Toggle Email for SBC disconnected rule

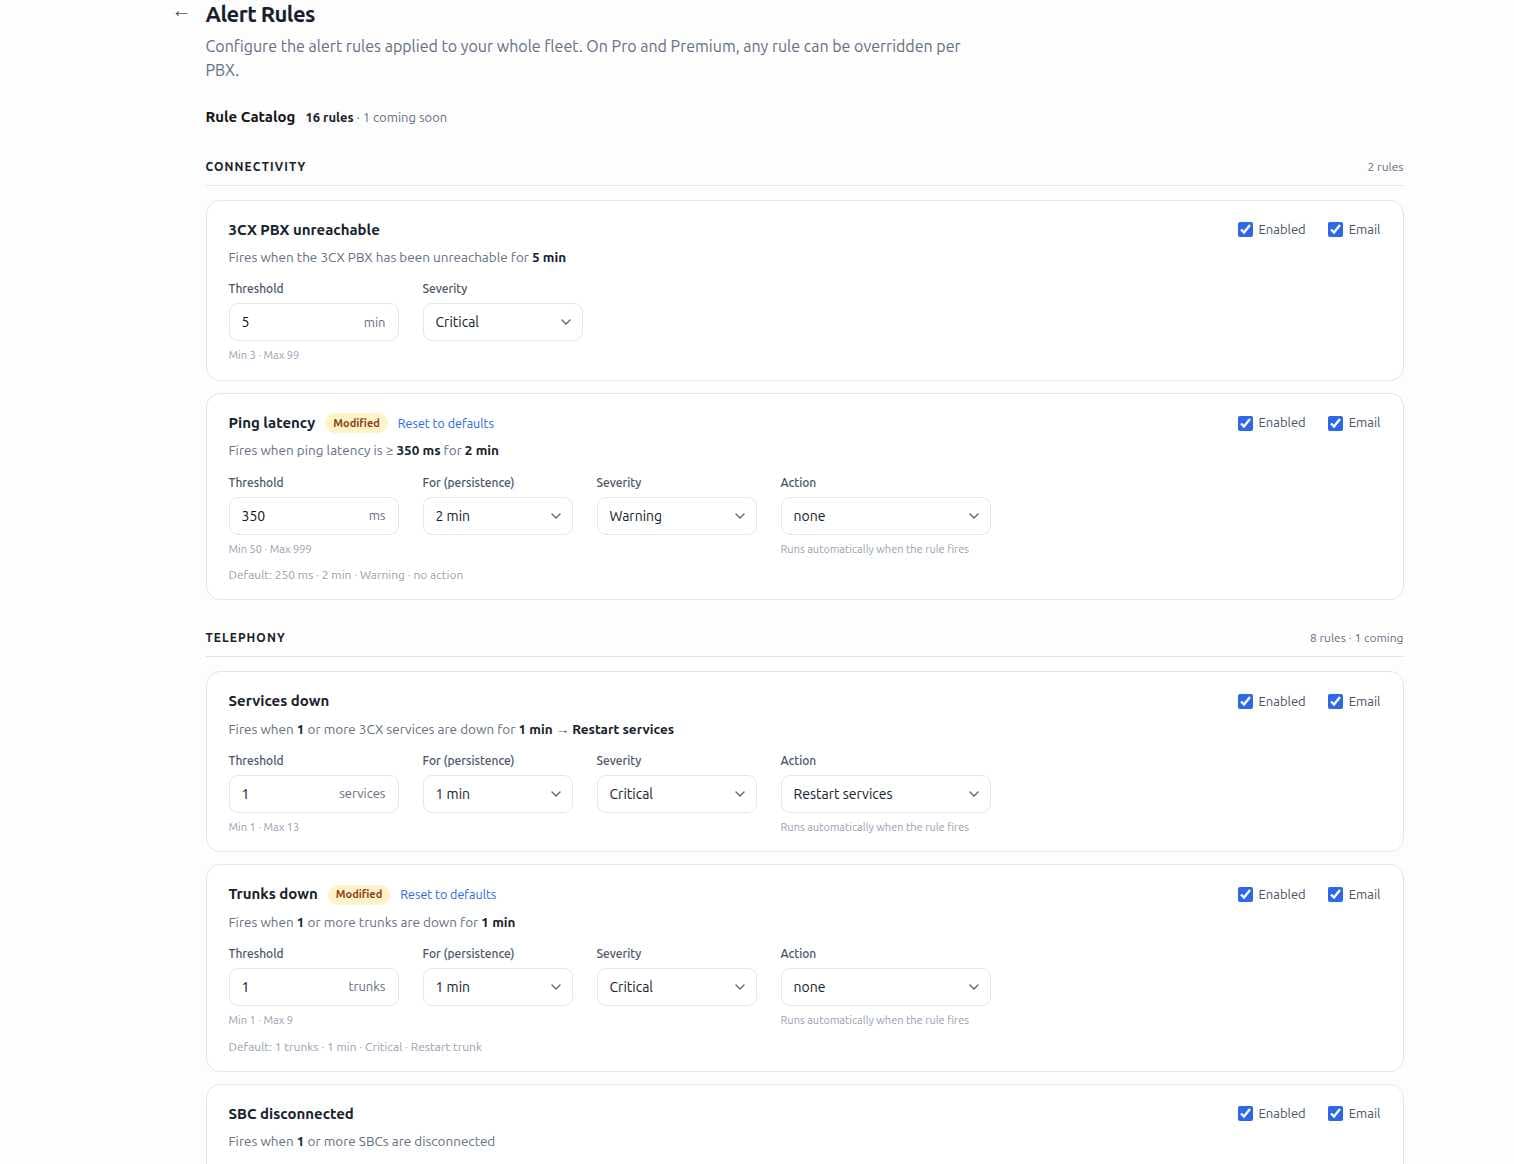[1335, 1114]
